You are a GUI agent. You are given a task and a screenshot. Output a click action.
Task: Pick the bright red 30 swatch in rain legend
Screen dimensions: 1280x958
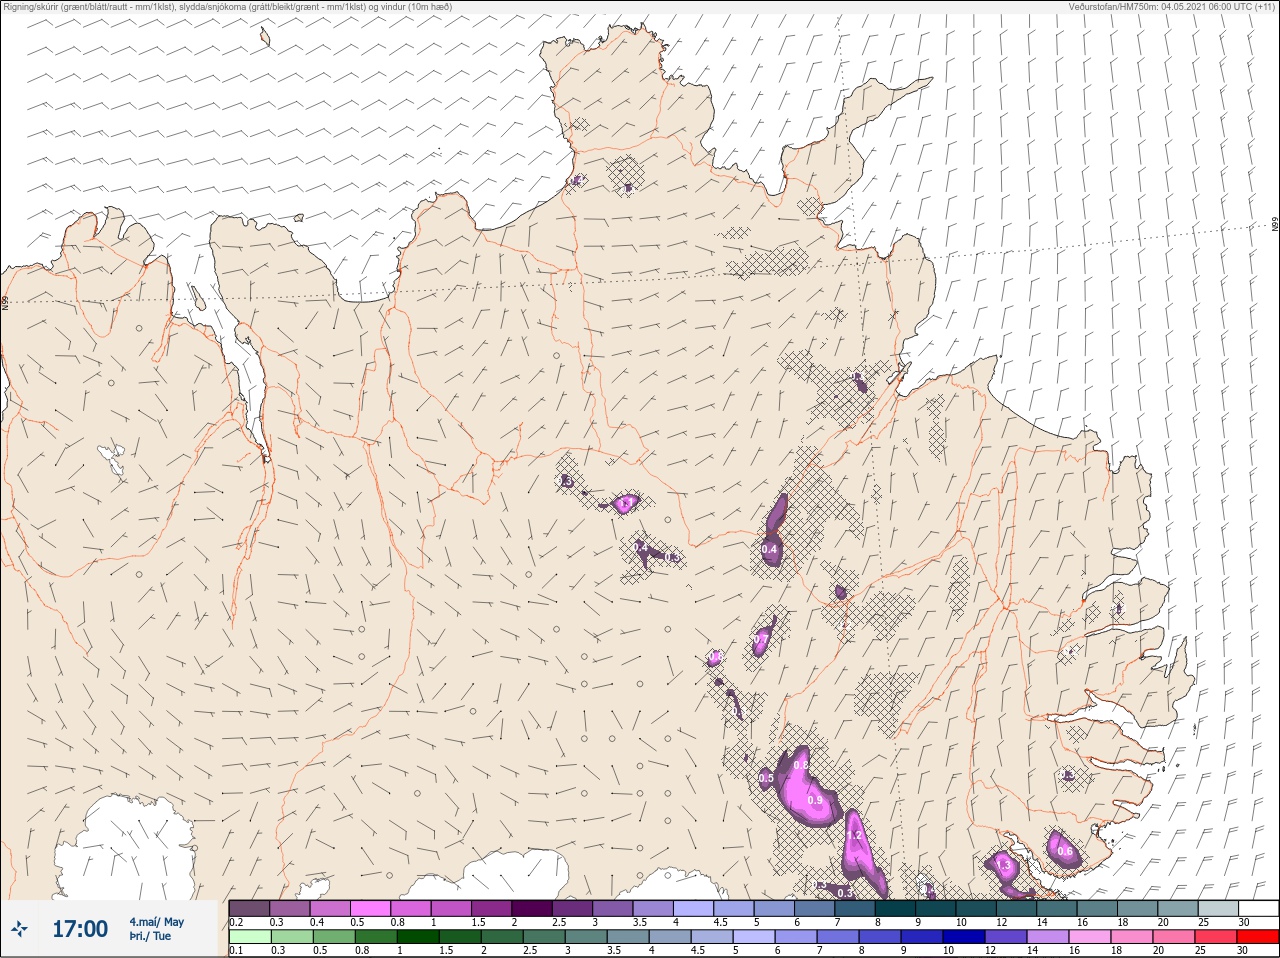(1258, 937)
